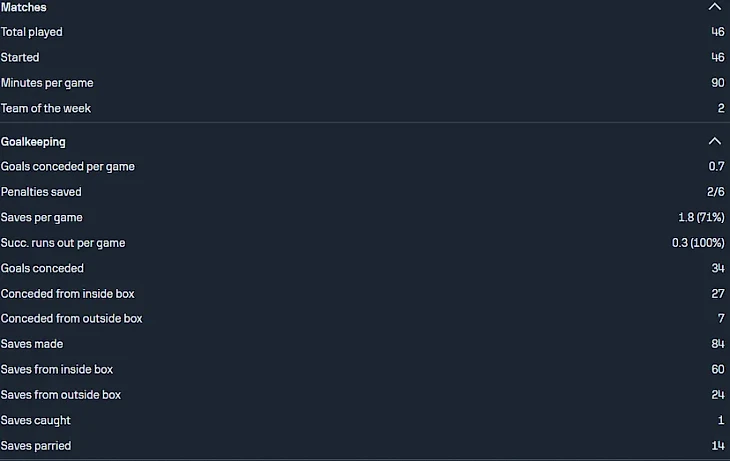Collapse the Goalkeeping section chevron
The image size is (730, 461).
tap(714, 141)
